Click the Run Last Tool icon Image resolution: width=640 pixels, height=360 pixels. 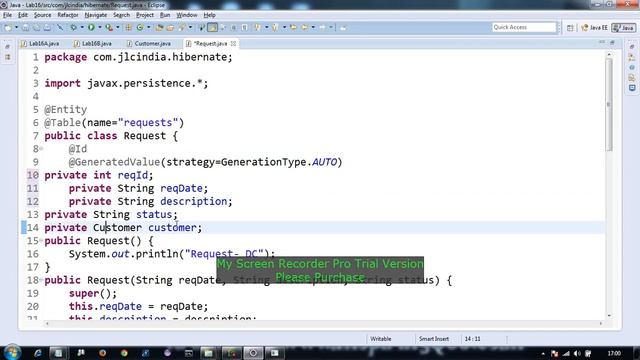pos(109,27)
